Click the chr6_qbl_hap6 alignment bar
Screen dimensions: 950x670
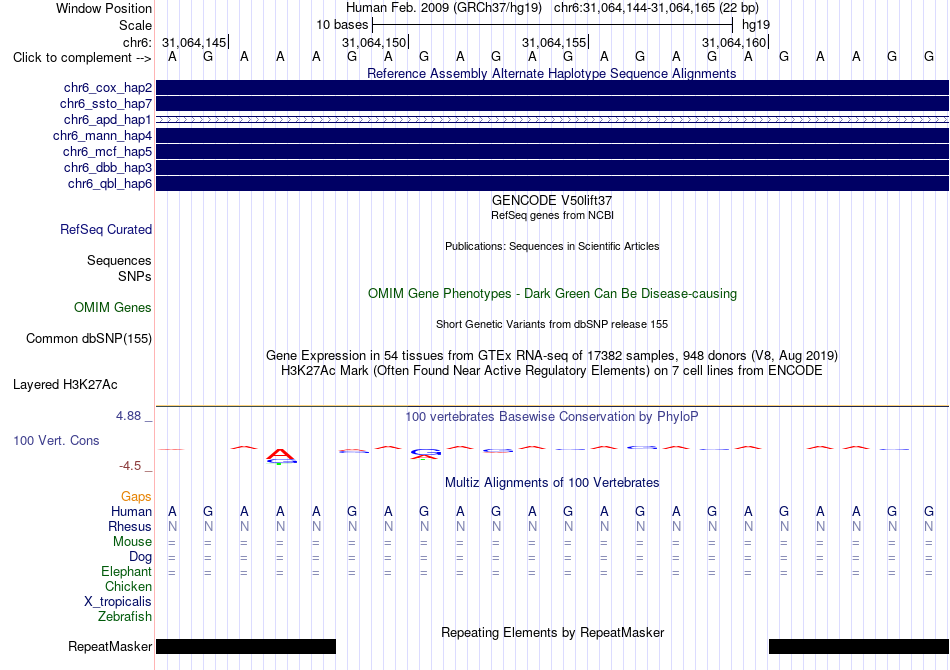point(552,184)
